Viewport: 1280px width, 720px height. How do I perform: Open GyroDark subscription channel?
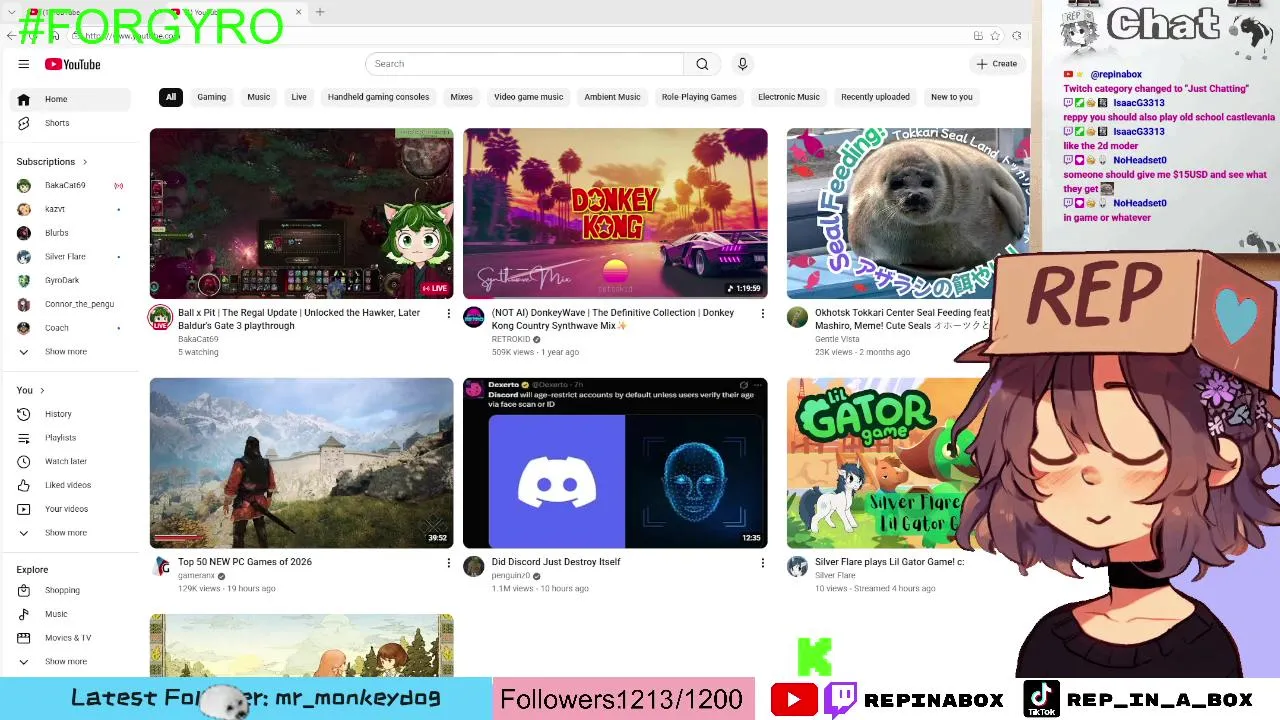pos(70,280)
